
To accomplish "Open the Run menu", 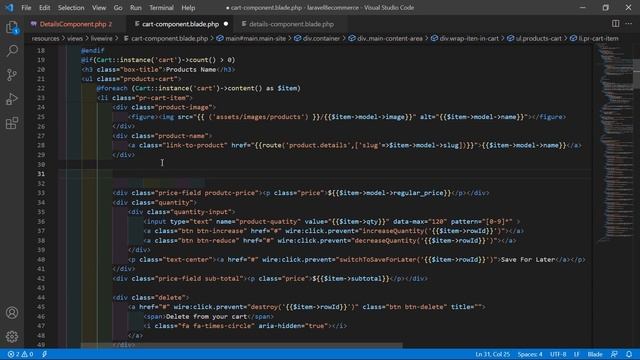I will tap(136, 8).
